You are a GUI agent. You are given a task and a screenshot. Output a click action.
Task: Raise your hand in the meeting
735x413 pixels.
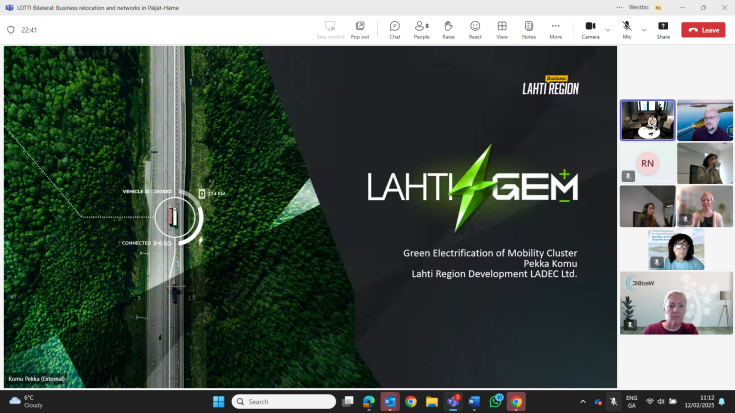pos(449,30)
